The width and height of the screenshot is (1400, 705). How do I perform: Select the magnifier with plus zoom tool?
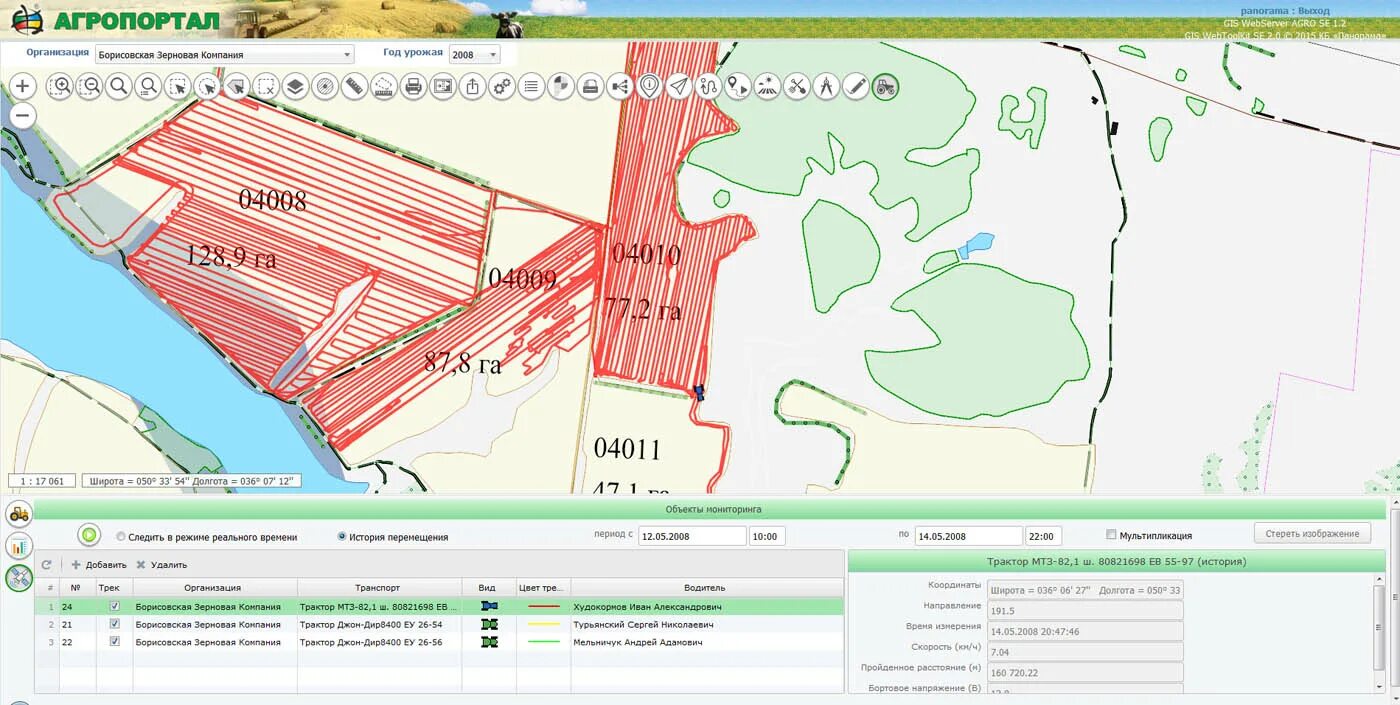pos(60,86)
